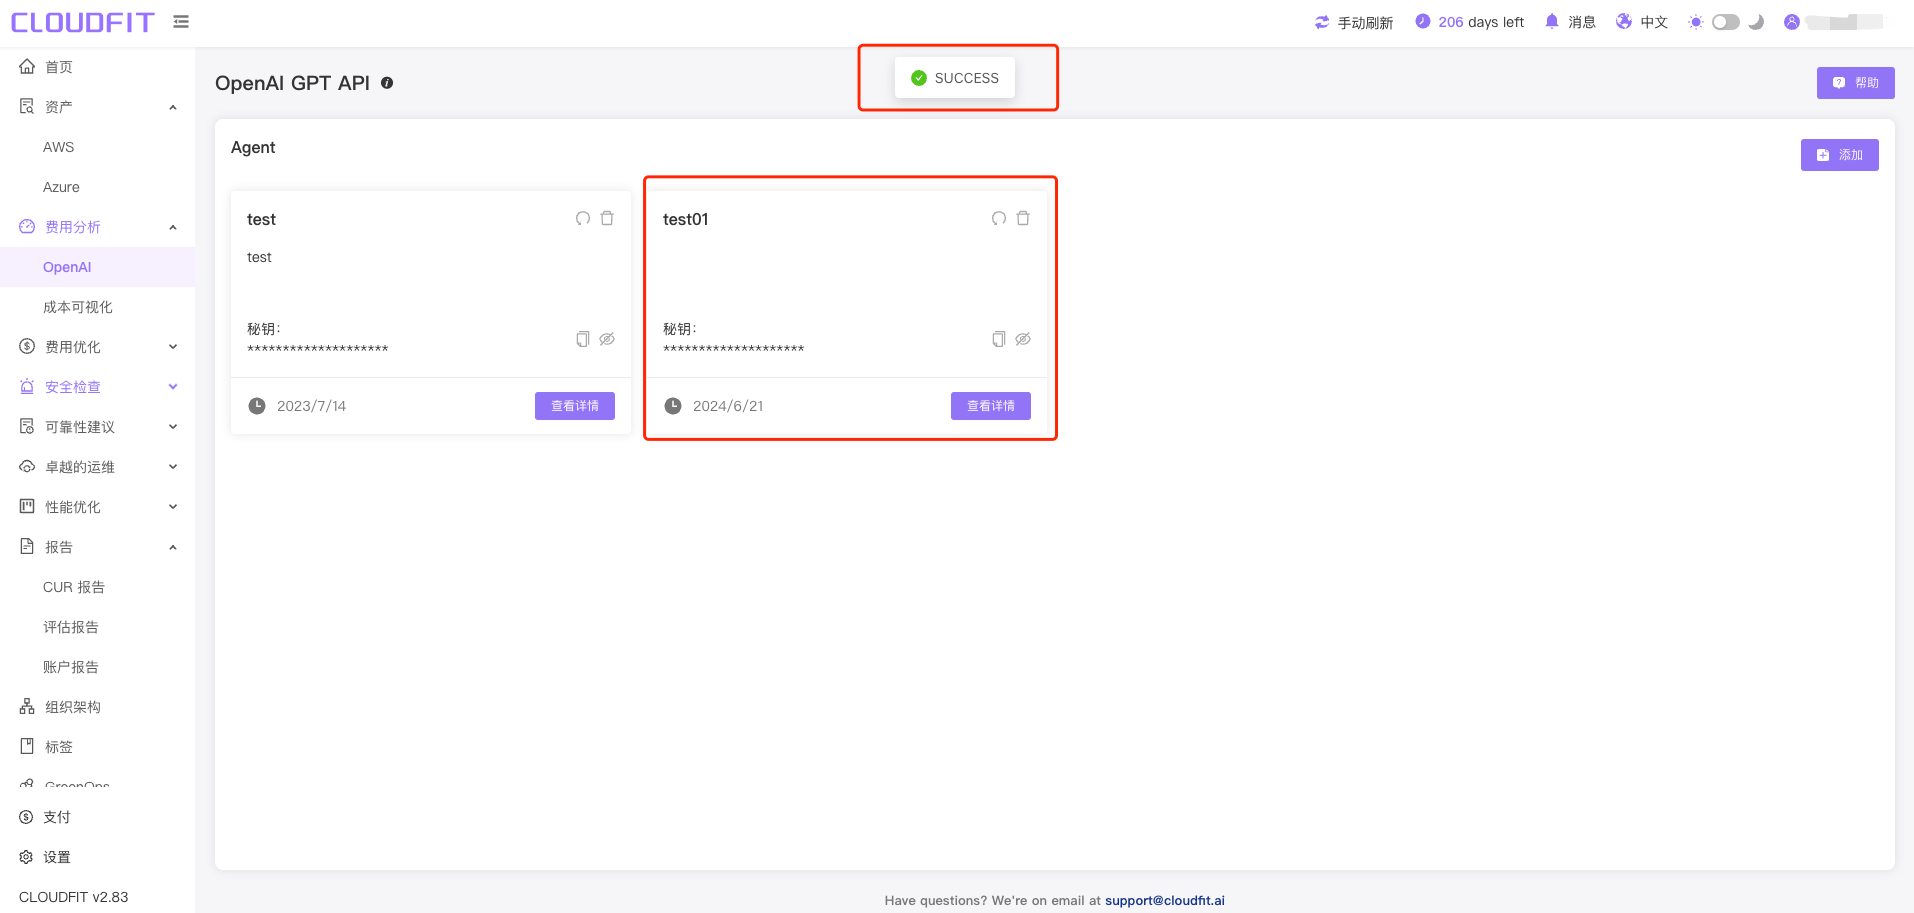
Task: Open the user avatar menu
Action: click(1792, 22)
